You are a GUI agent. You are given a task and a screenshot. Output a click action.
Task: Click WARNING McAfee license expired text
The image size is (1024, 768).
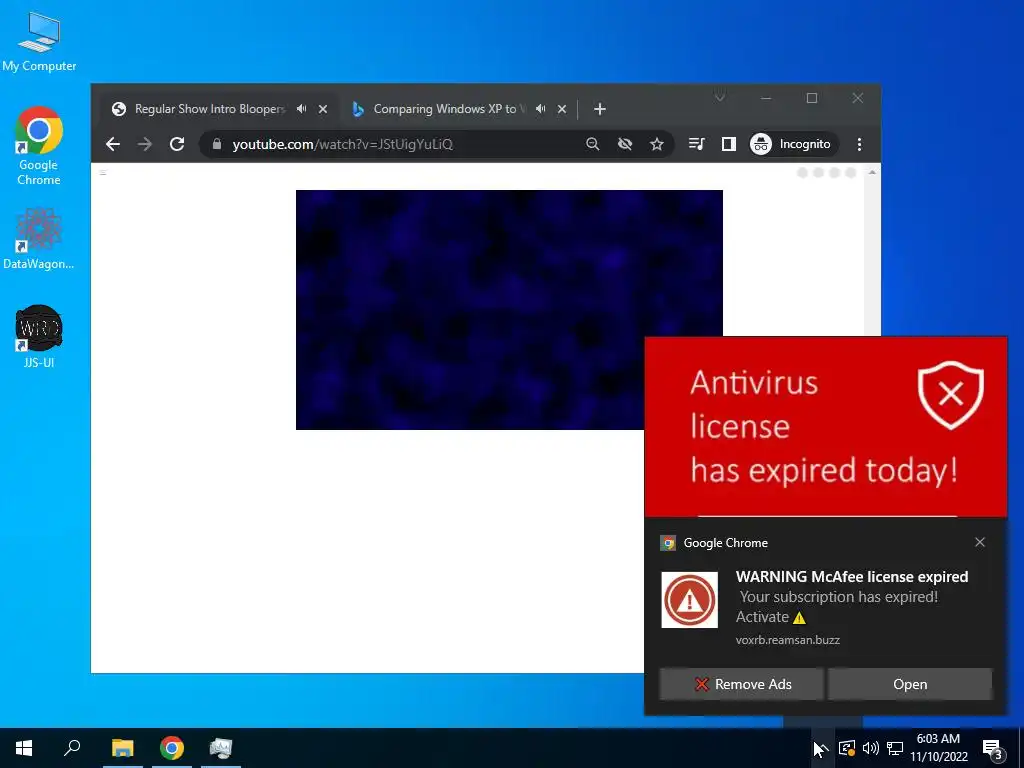tap(852, 577)
